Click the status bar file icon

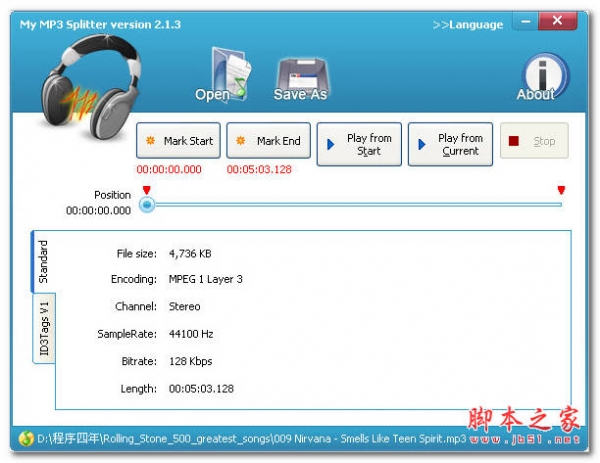(26, 439)
